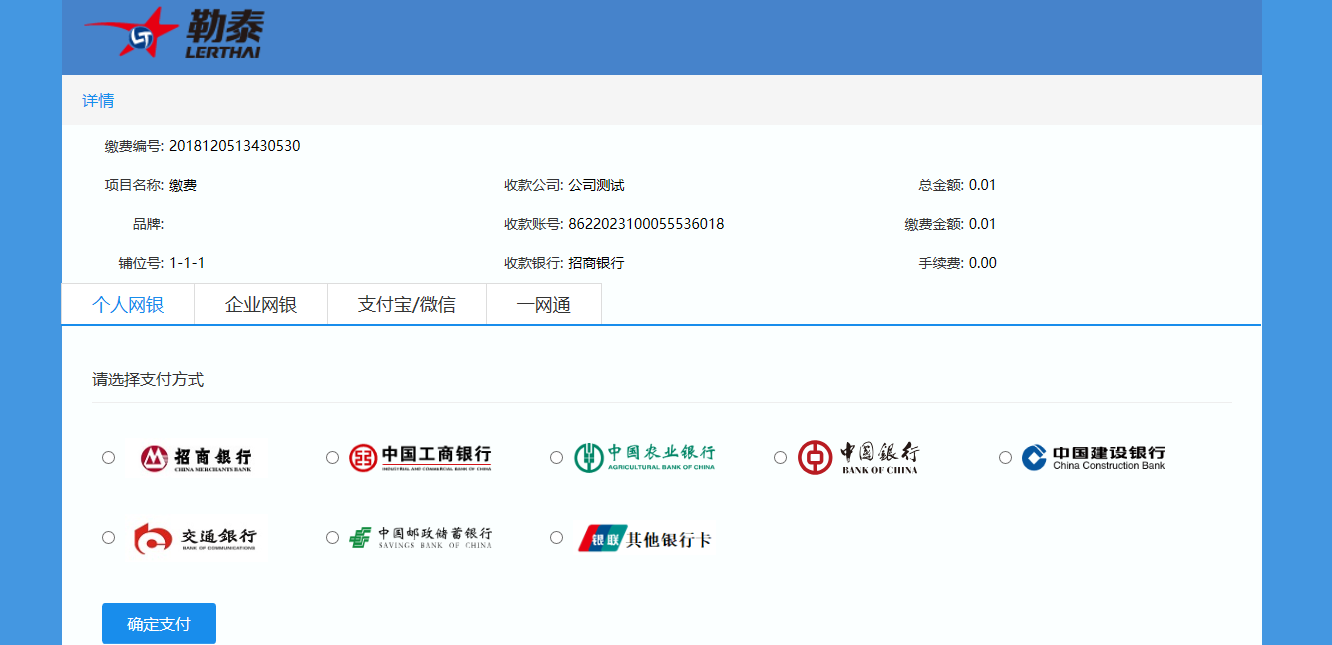Choose the 其他银行卡 radio option
This screenshot has width=1332, height=645.
557,538
